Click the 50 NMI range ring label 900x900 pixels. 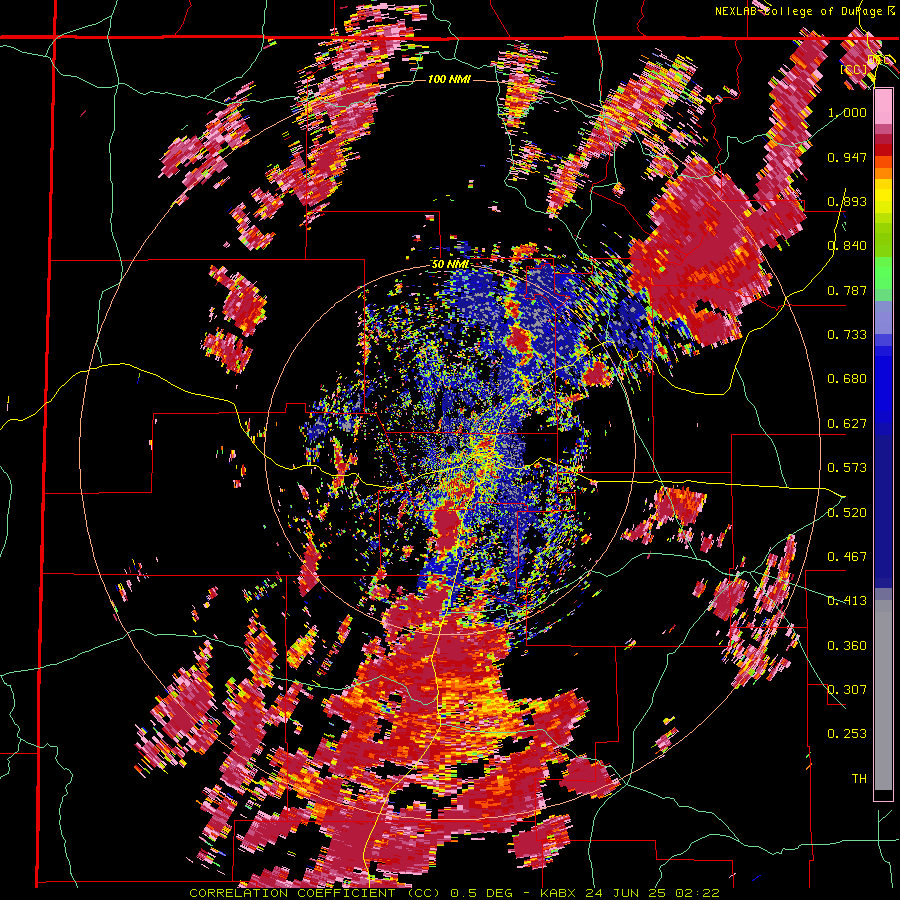pyautogui.click(x=450, y=265)
